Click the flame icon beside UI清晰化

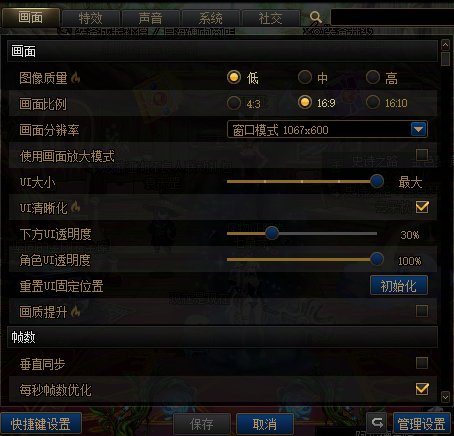[76, 207]
